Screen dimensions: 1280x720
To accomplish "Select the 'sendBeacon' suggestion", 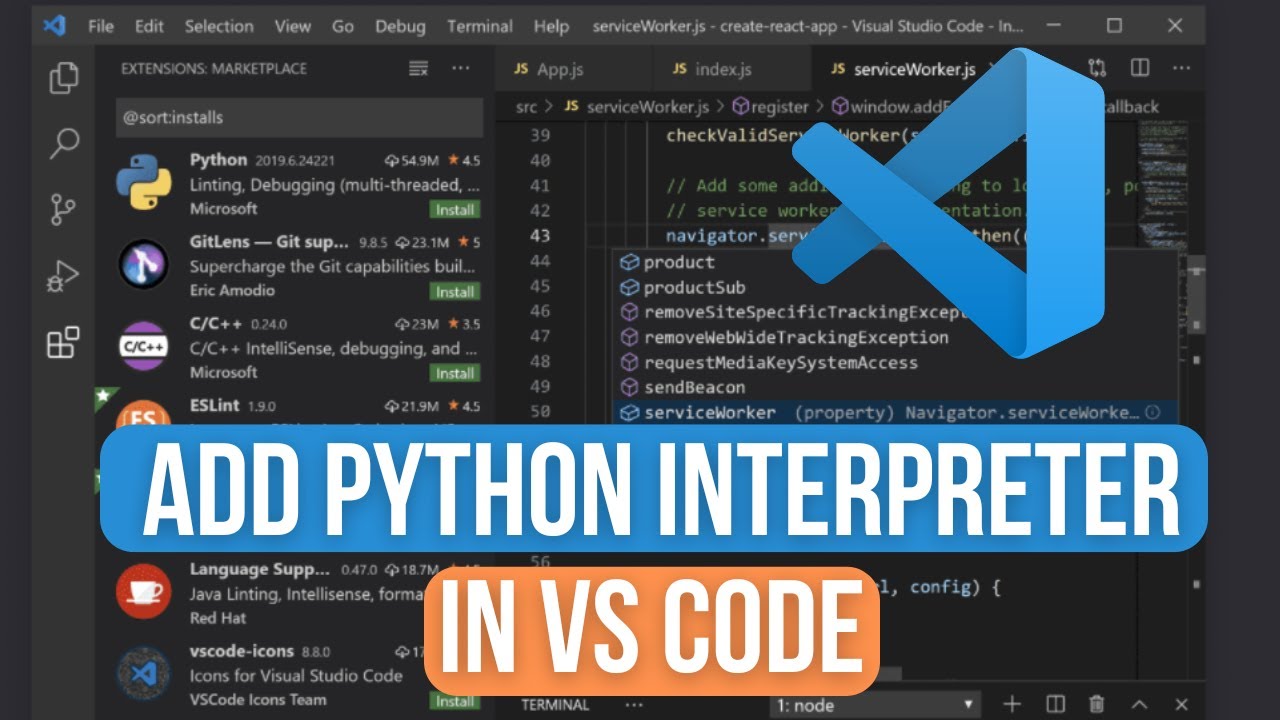I will pos(895,387).
